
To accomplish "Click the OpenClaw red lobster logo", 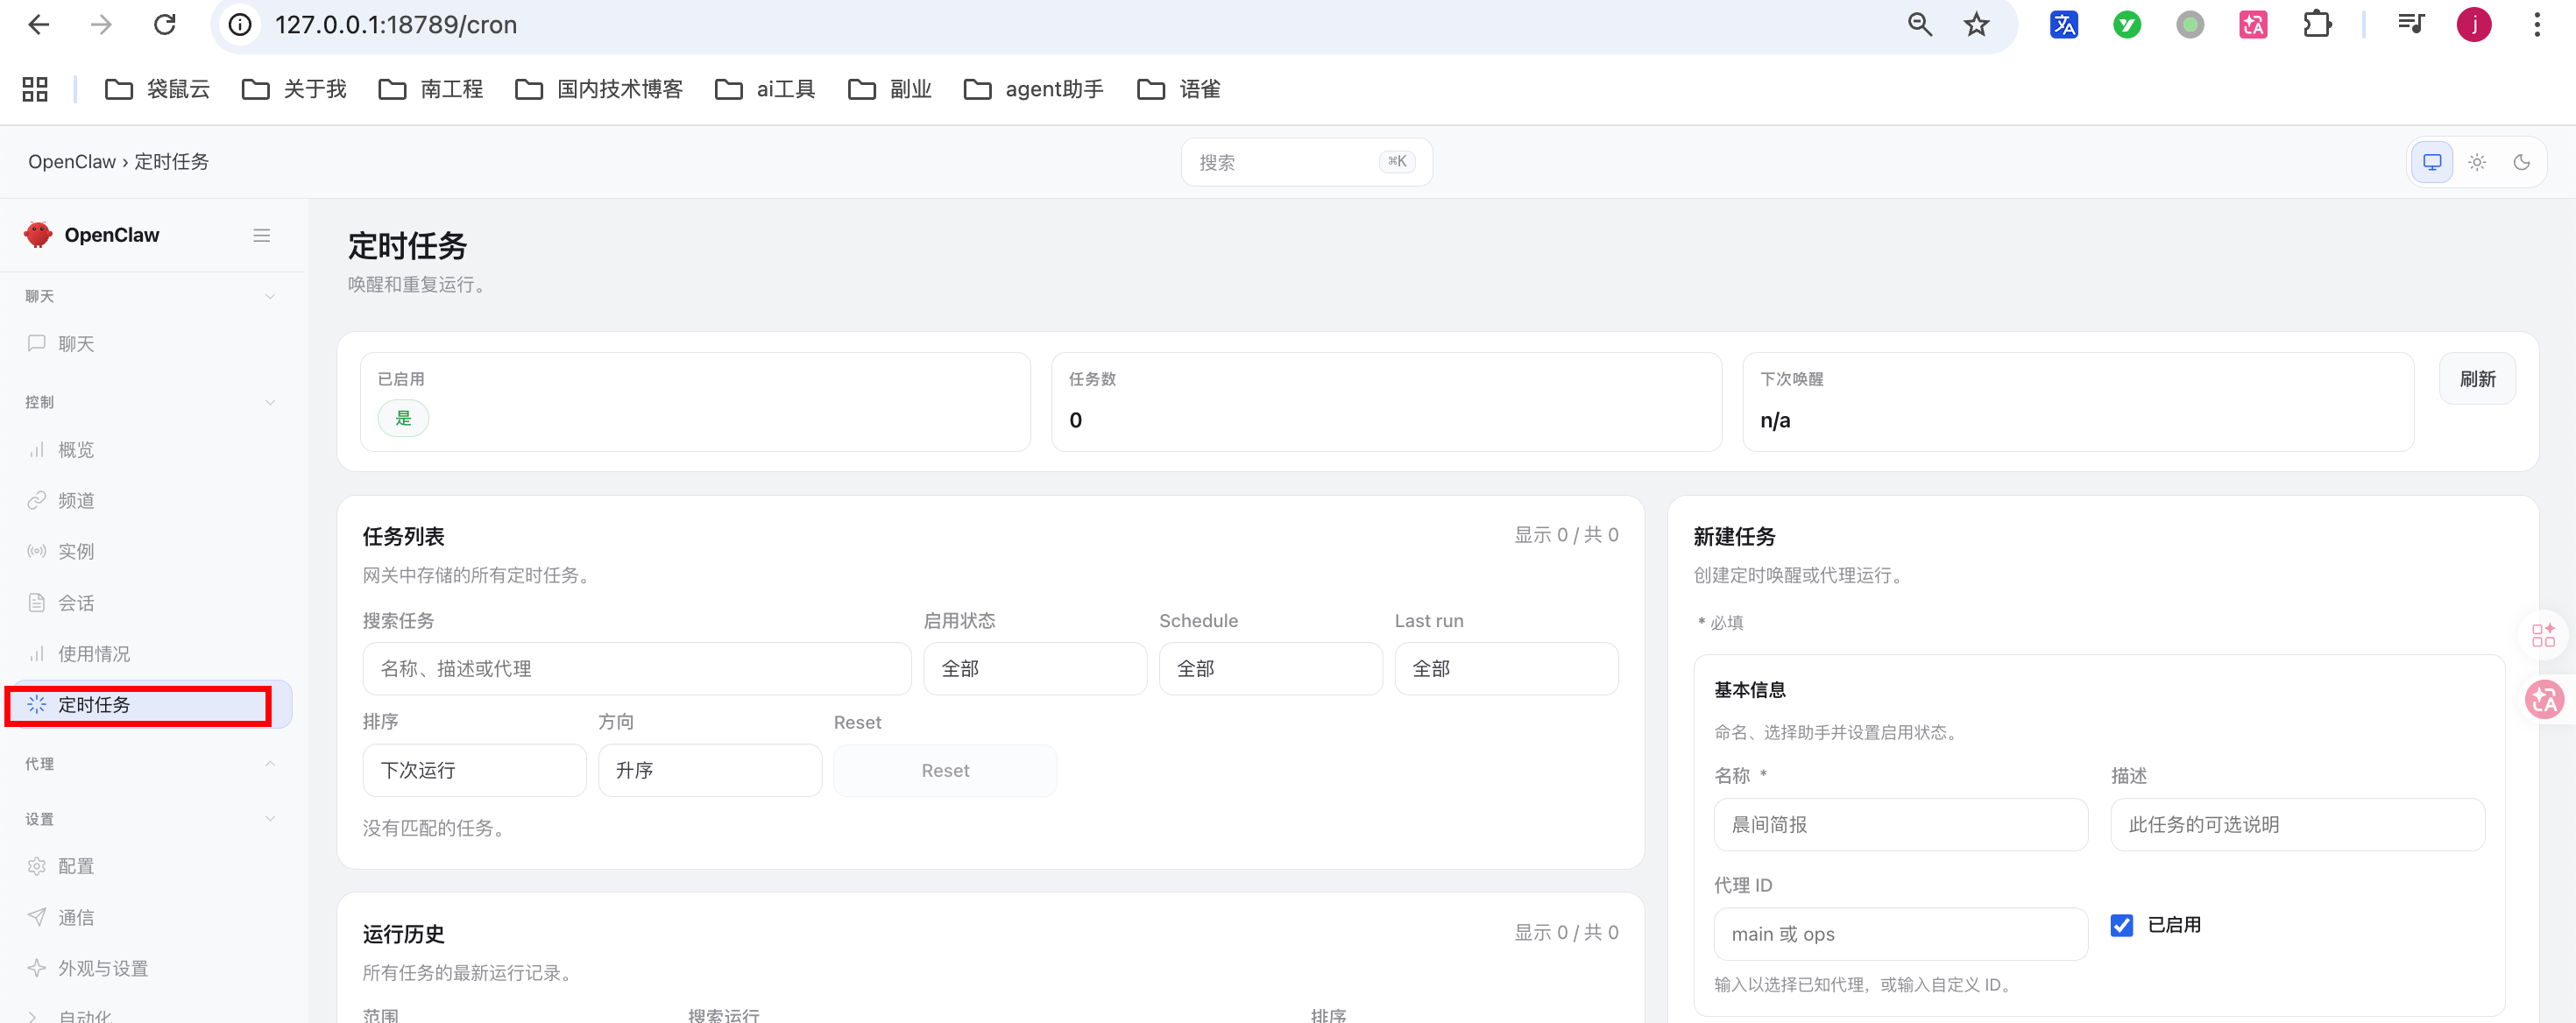I will (x=38, y=234).
